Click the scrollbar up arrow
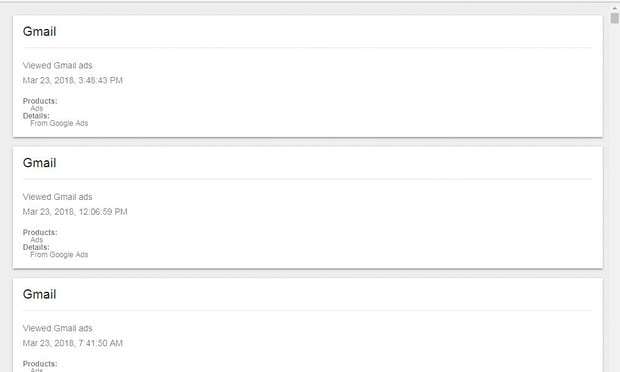The height and width of the screenshot is (372, 620). [x=614, y=8]
